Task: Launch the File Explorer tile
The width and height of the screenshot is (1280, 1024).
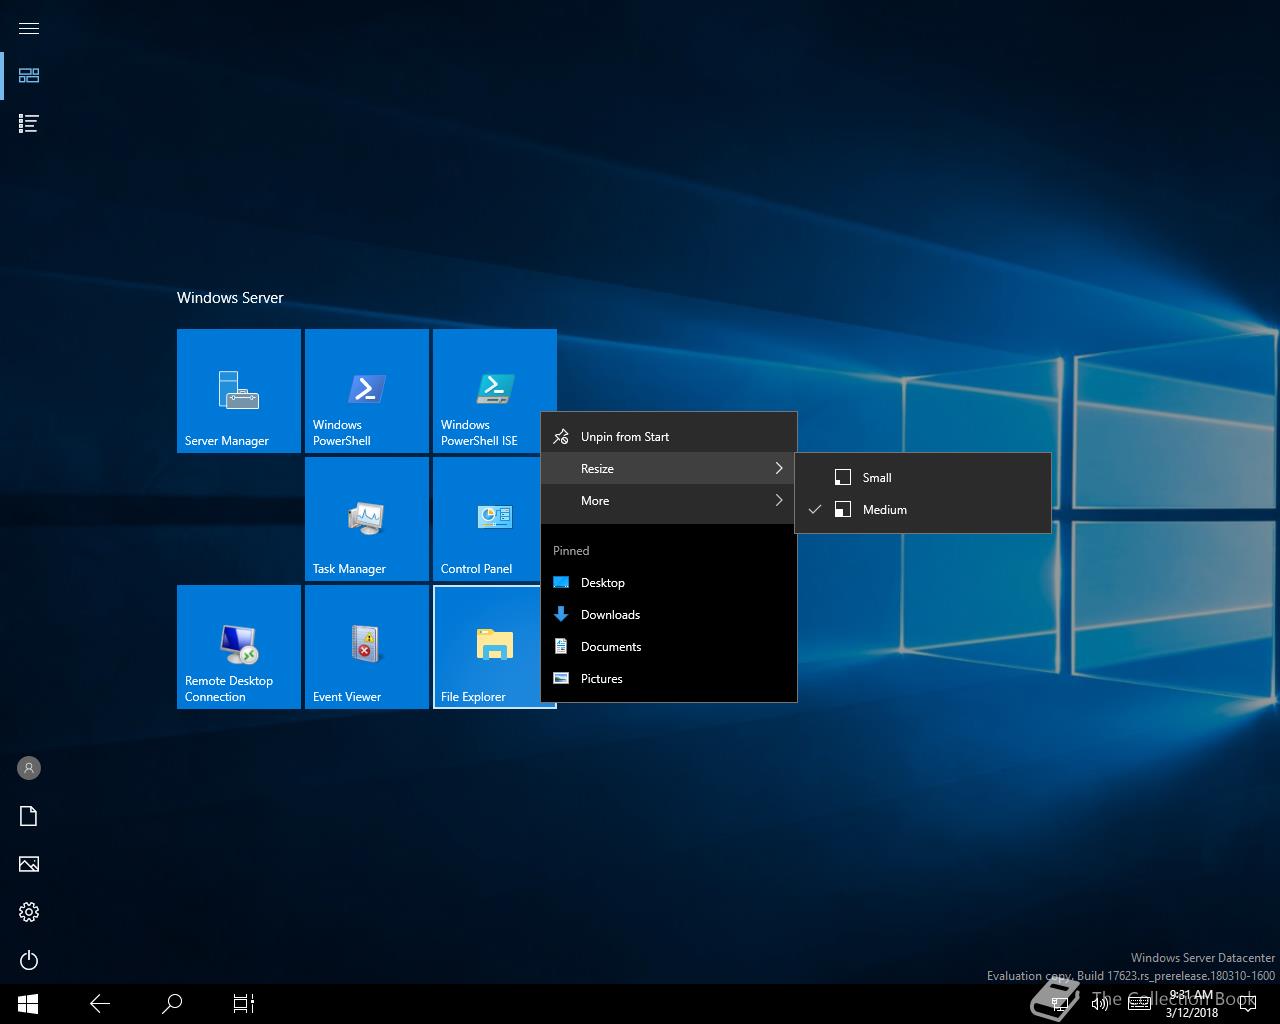Action: coord(486,647)
